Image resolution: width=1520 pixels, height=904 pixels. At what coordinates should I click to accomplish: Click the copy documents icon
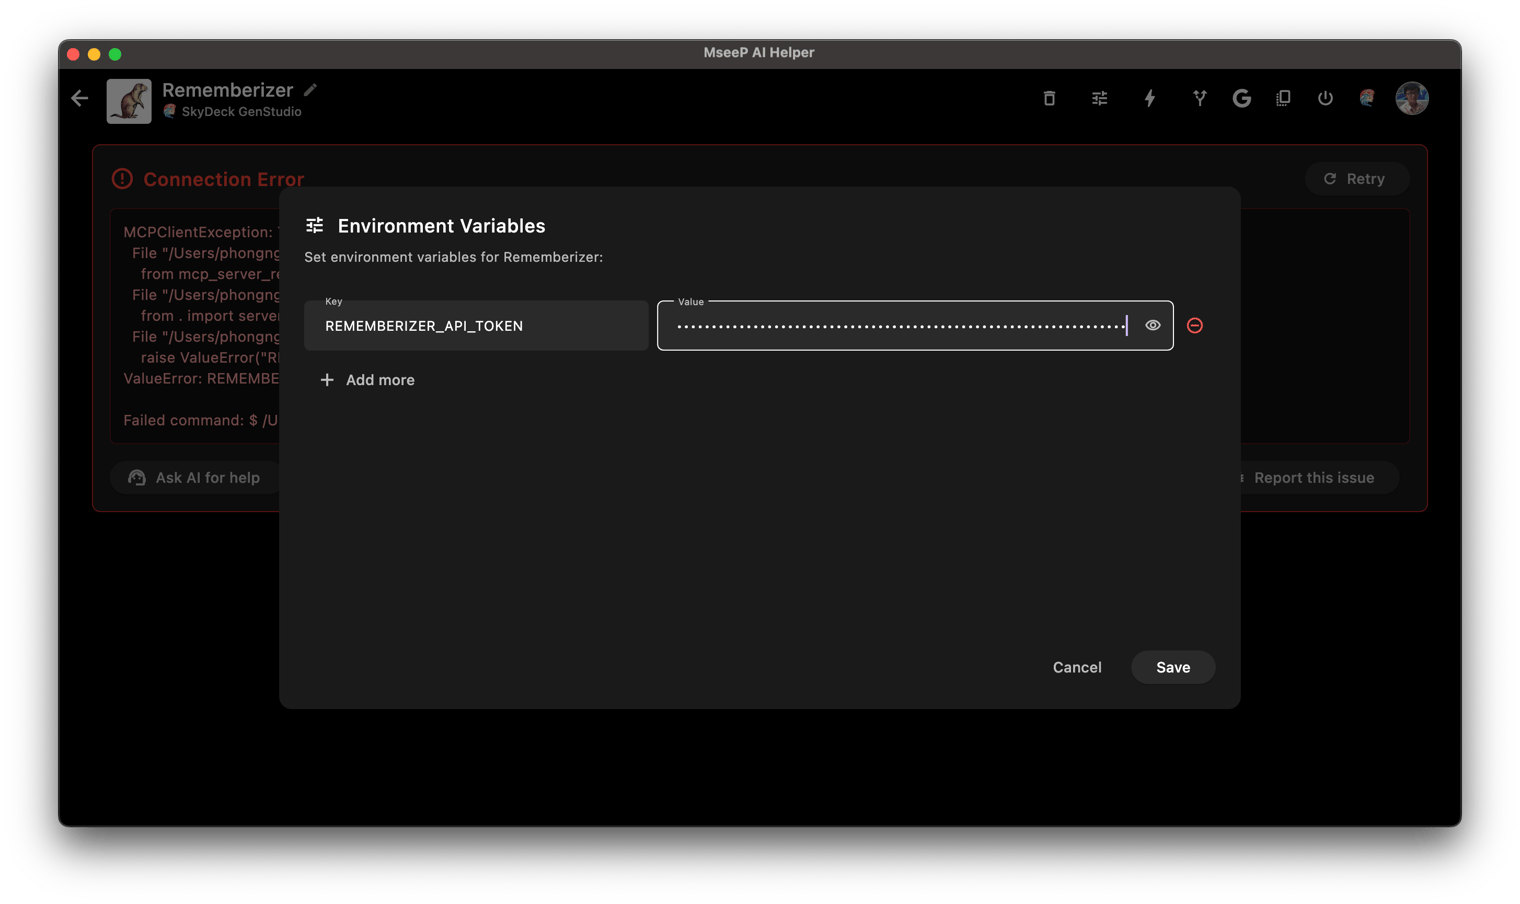click(1283, 98)
